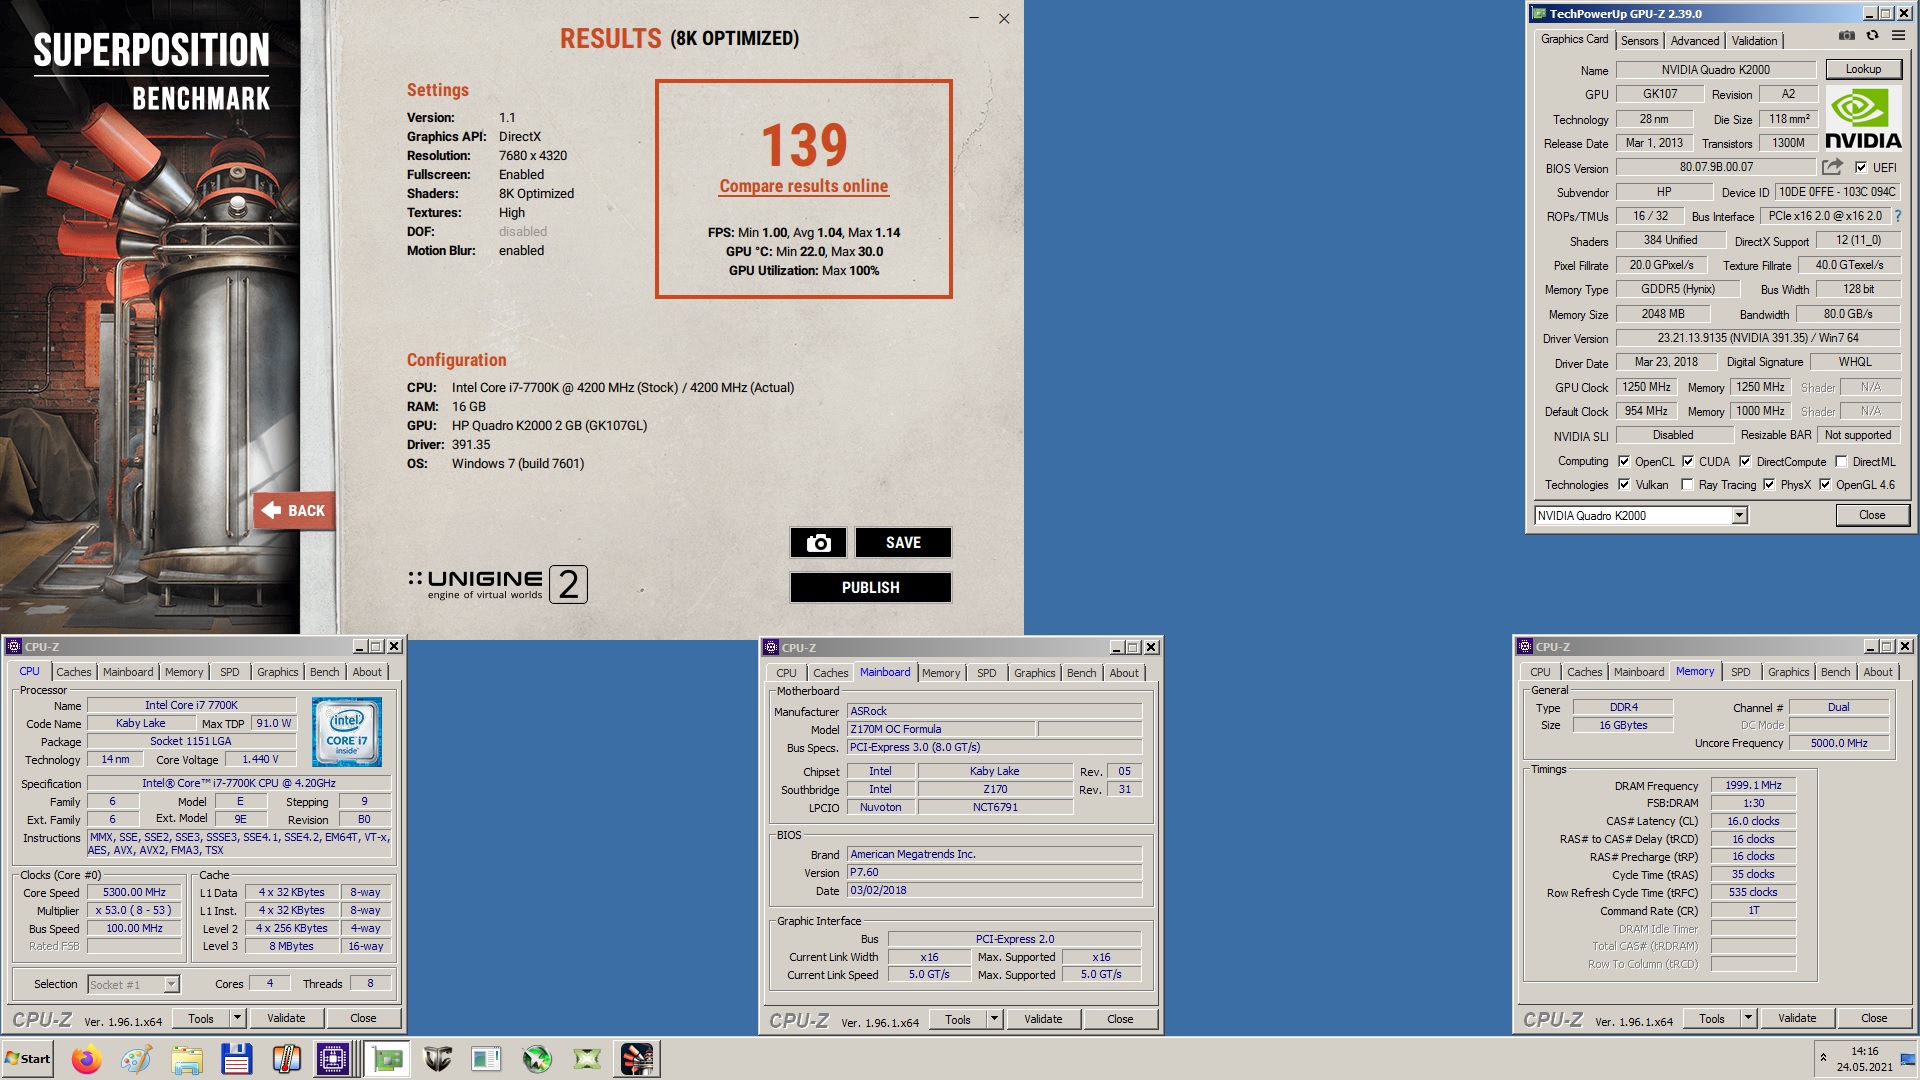Click the Core Speed value 5300.00 MHz

134,892
